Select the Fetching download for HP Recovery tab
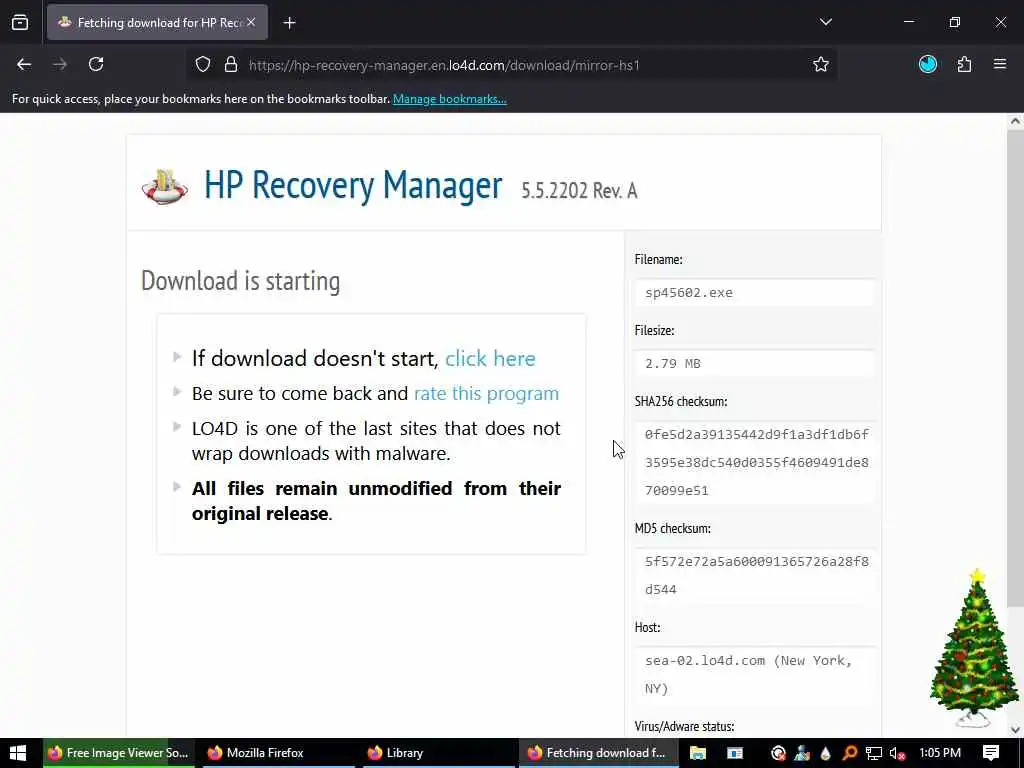 (157, 23)
